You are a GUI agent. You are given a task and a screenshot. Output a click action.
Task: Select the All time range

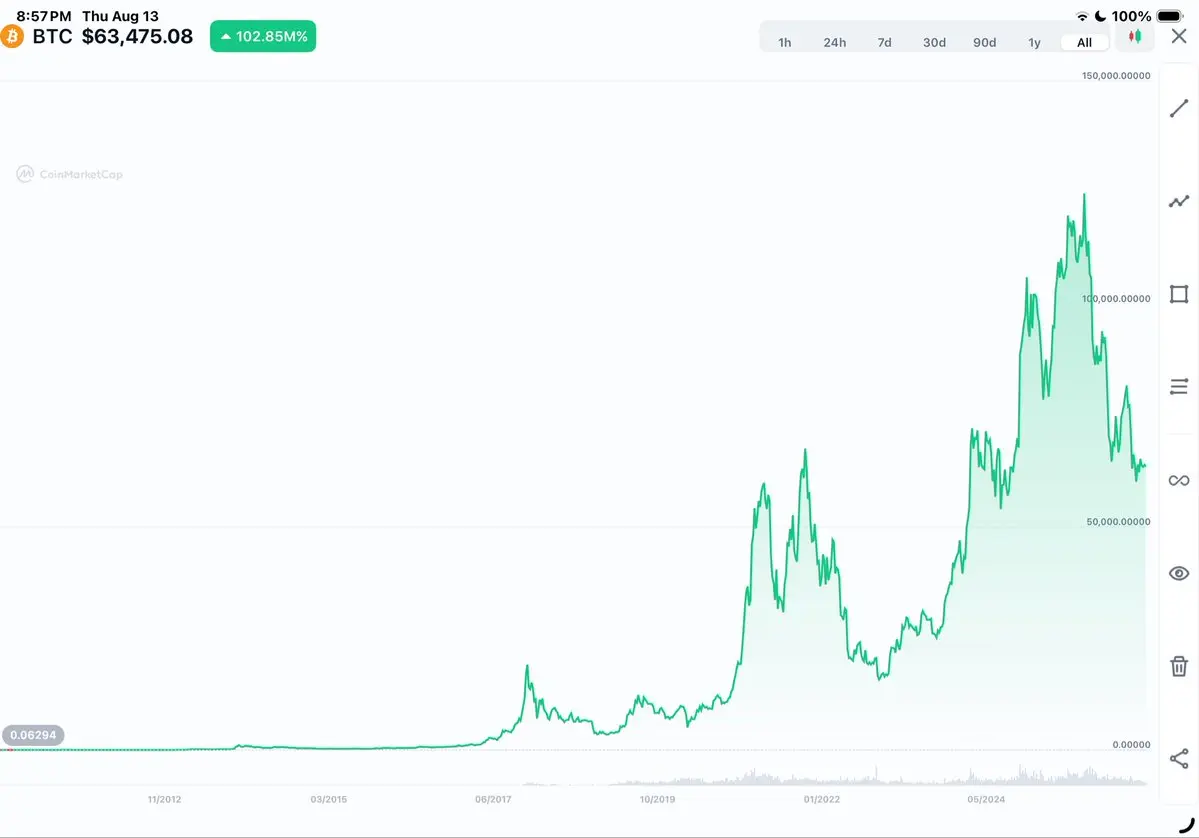point(1084,43)
